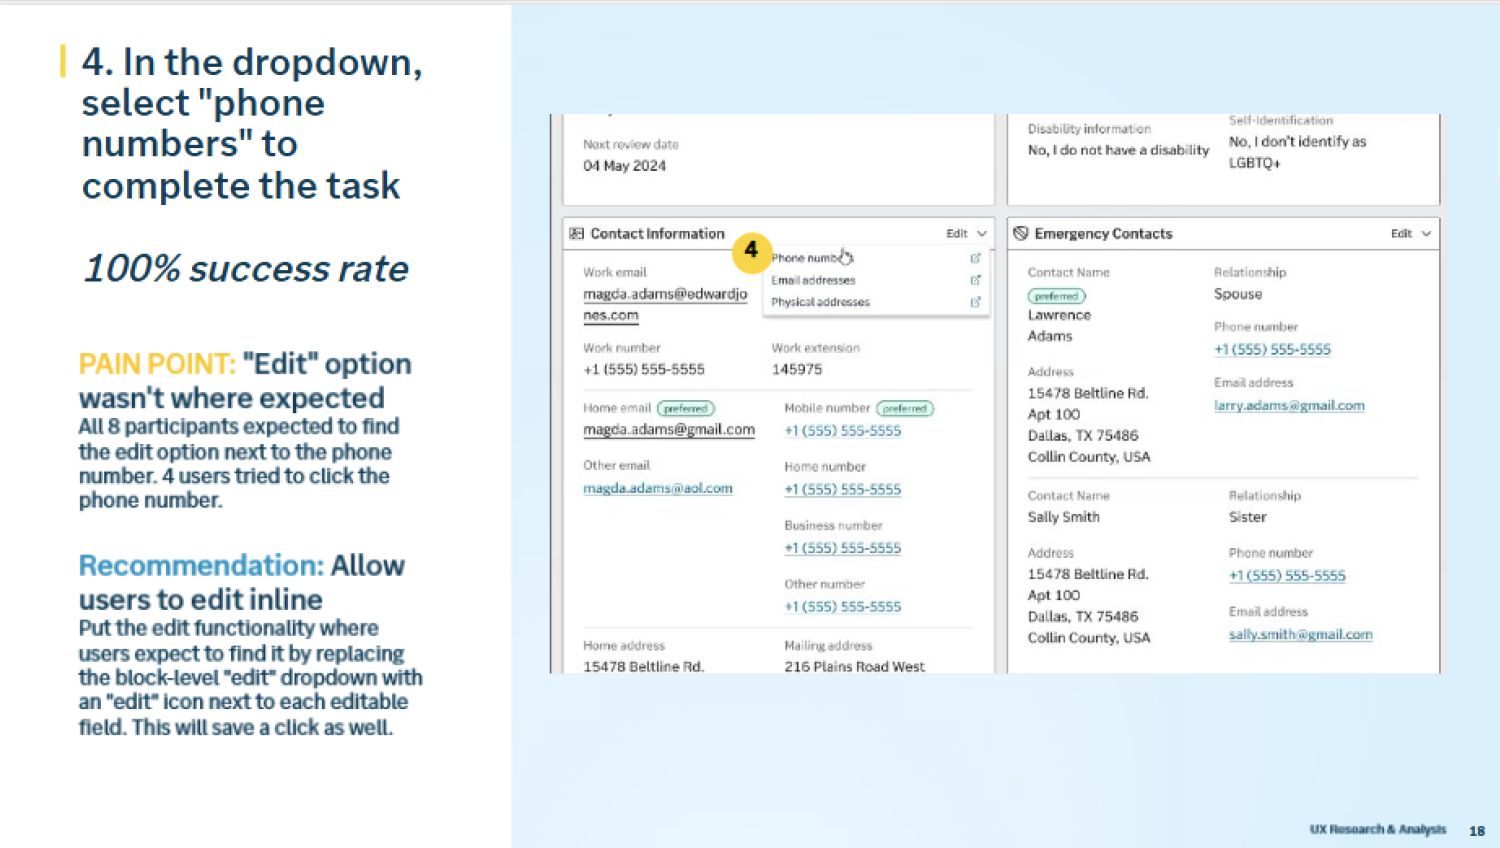Click the mailing address 216 Plains Road West
The height and width of the screenshot is (848, 1500).
tap(854, 666)
